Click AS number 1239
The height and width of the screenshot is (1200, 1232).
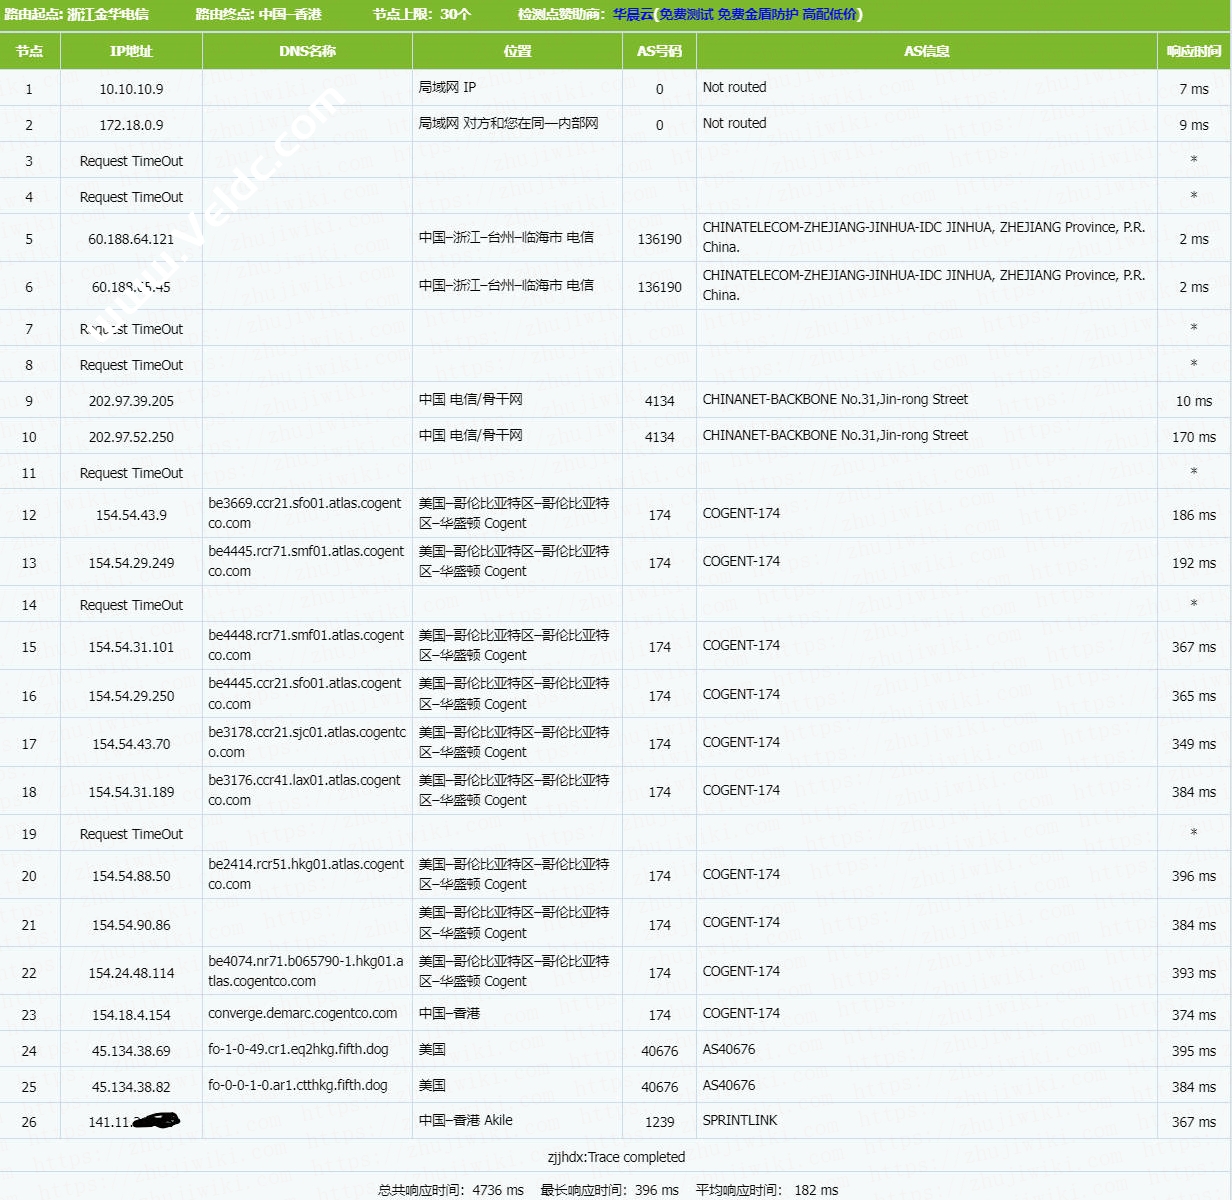[x=659, y=1122]
